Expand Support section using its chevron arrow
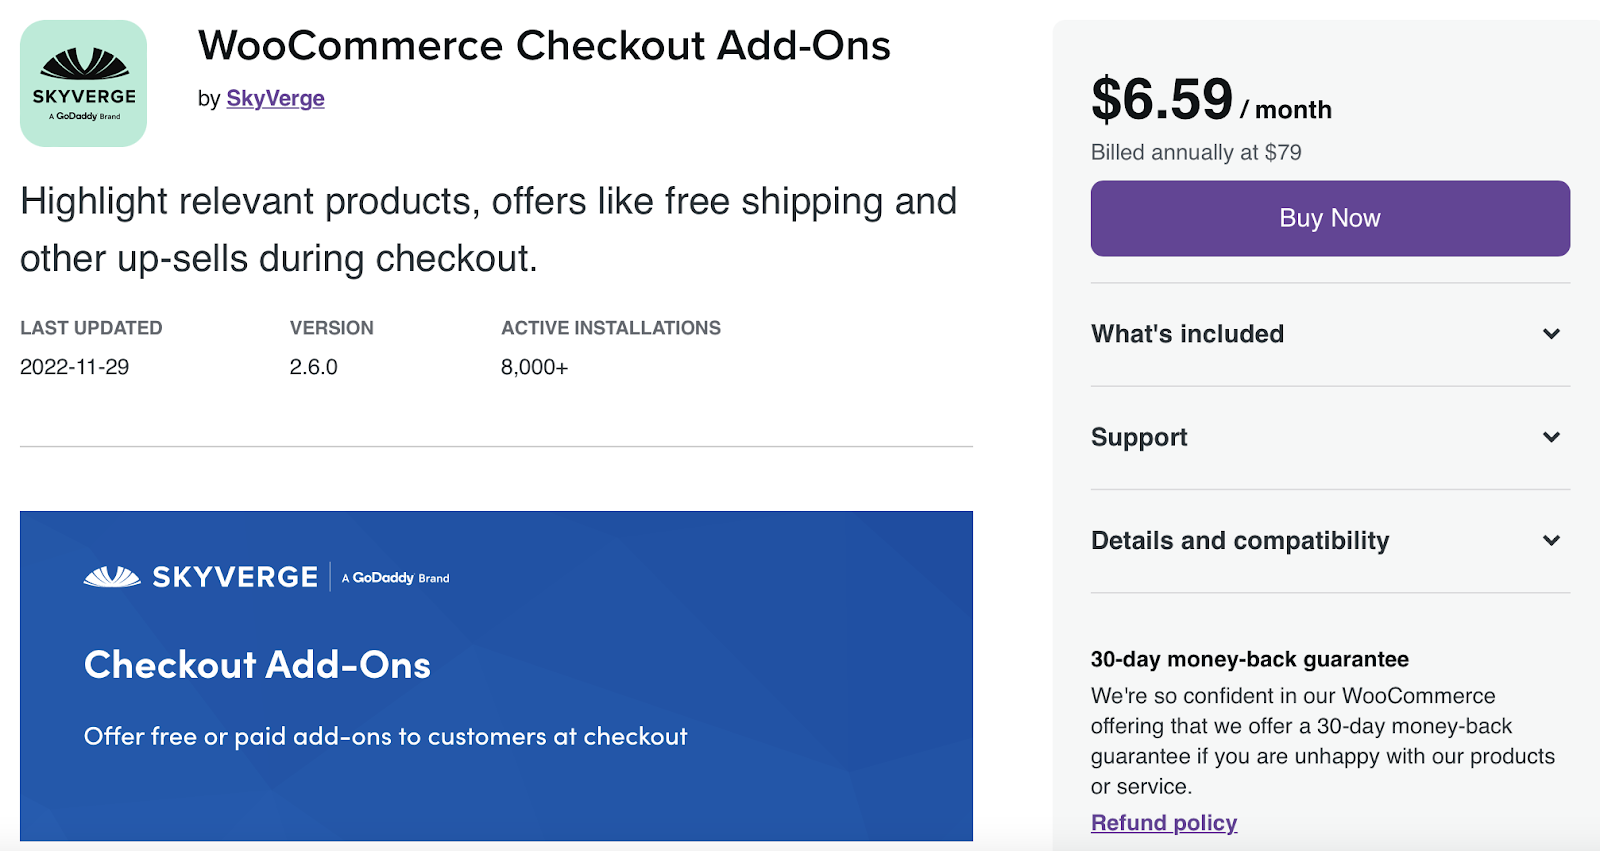 pyautogui.click(x=1551, y=437)
